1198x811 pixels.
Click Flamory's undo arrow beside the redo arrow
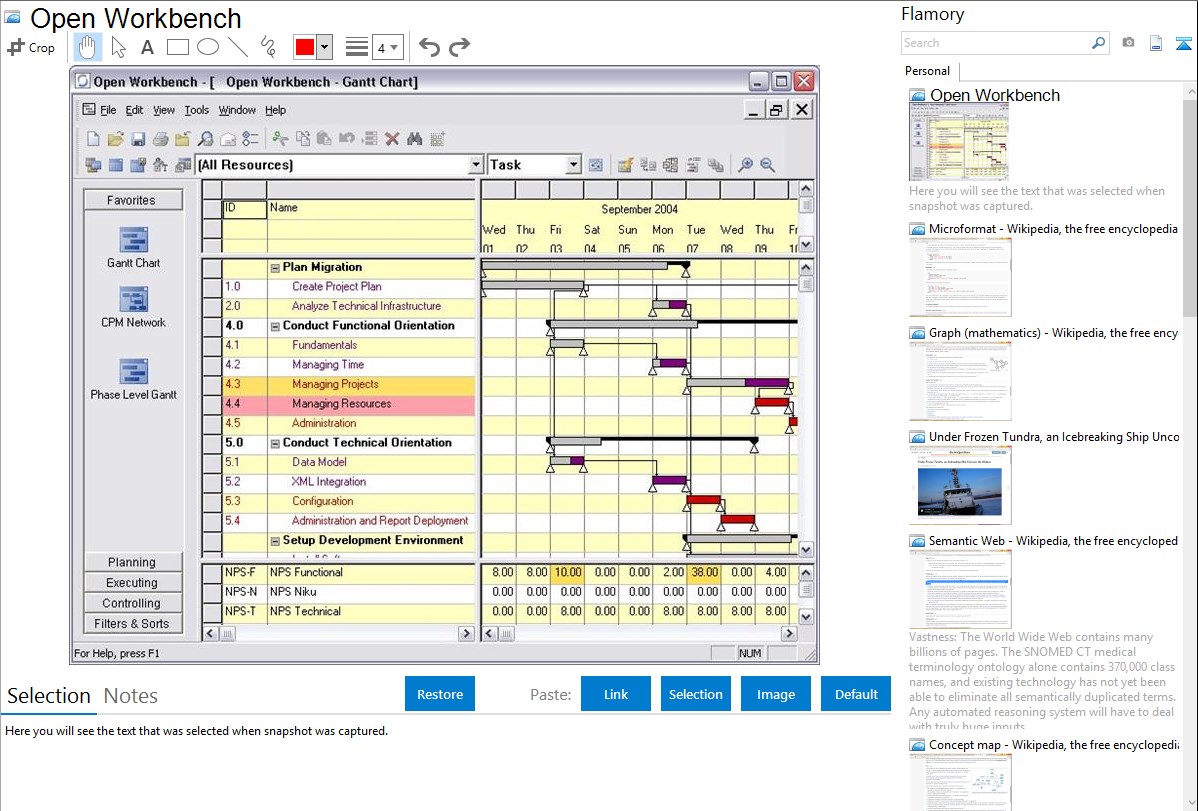tap(429, 47)
